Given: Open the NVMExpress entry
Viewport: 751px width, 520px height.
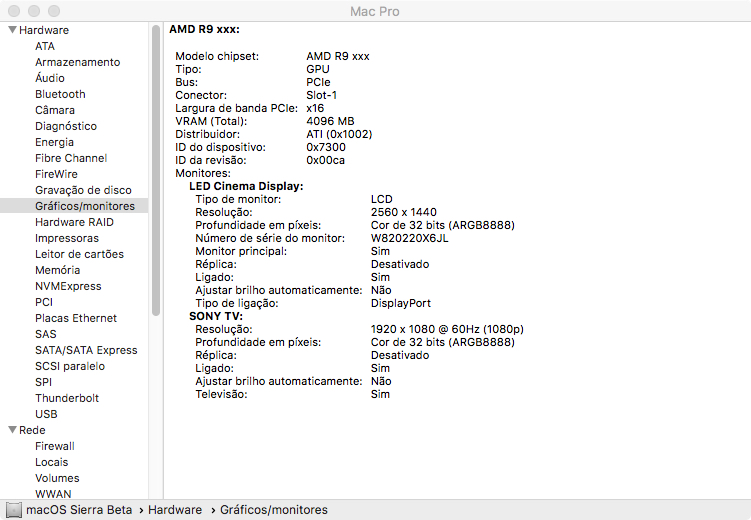Looking at the screenshot, I should tap(68, 286).
